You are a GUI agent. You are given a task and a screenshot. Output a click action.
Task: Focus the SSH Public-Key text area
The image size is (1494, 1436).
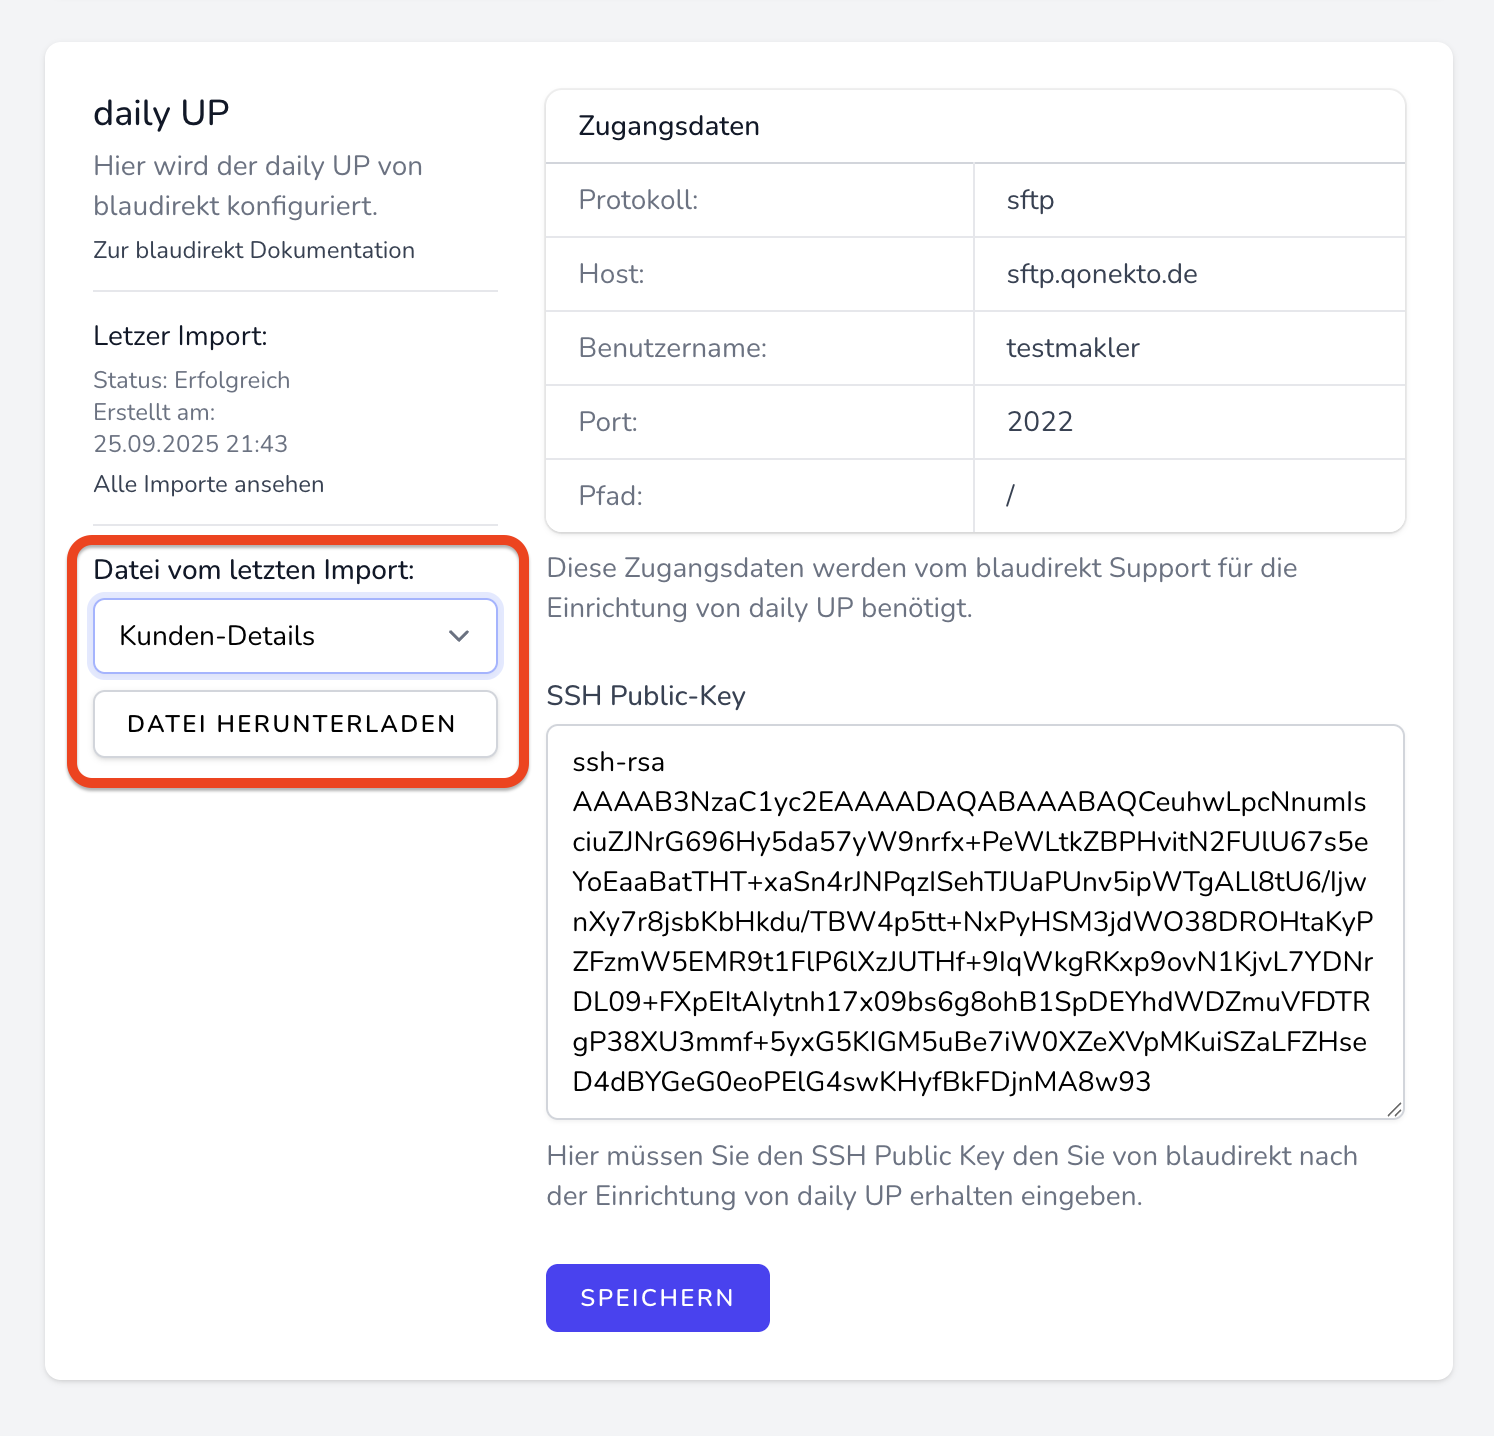[974, 921]
